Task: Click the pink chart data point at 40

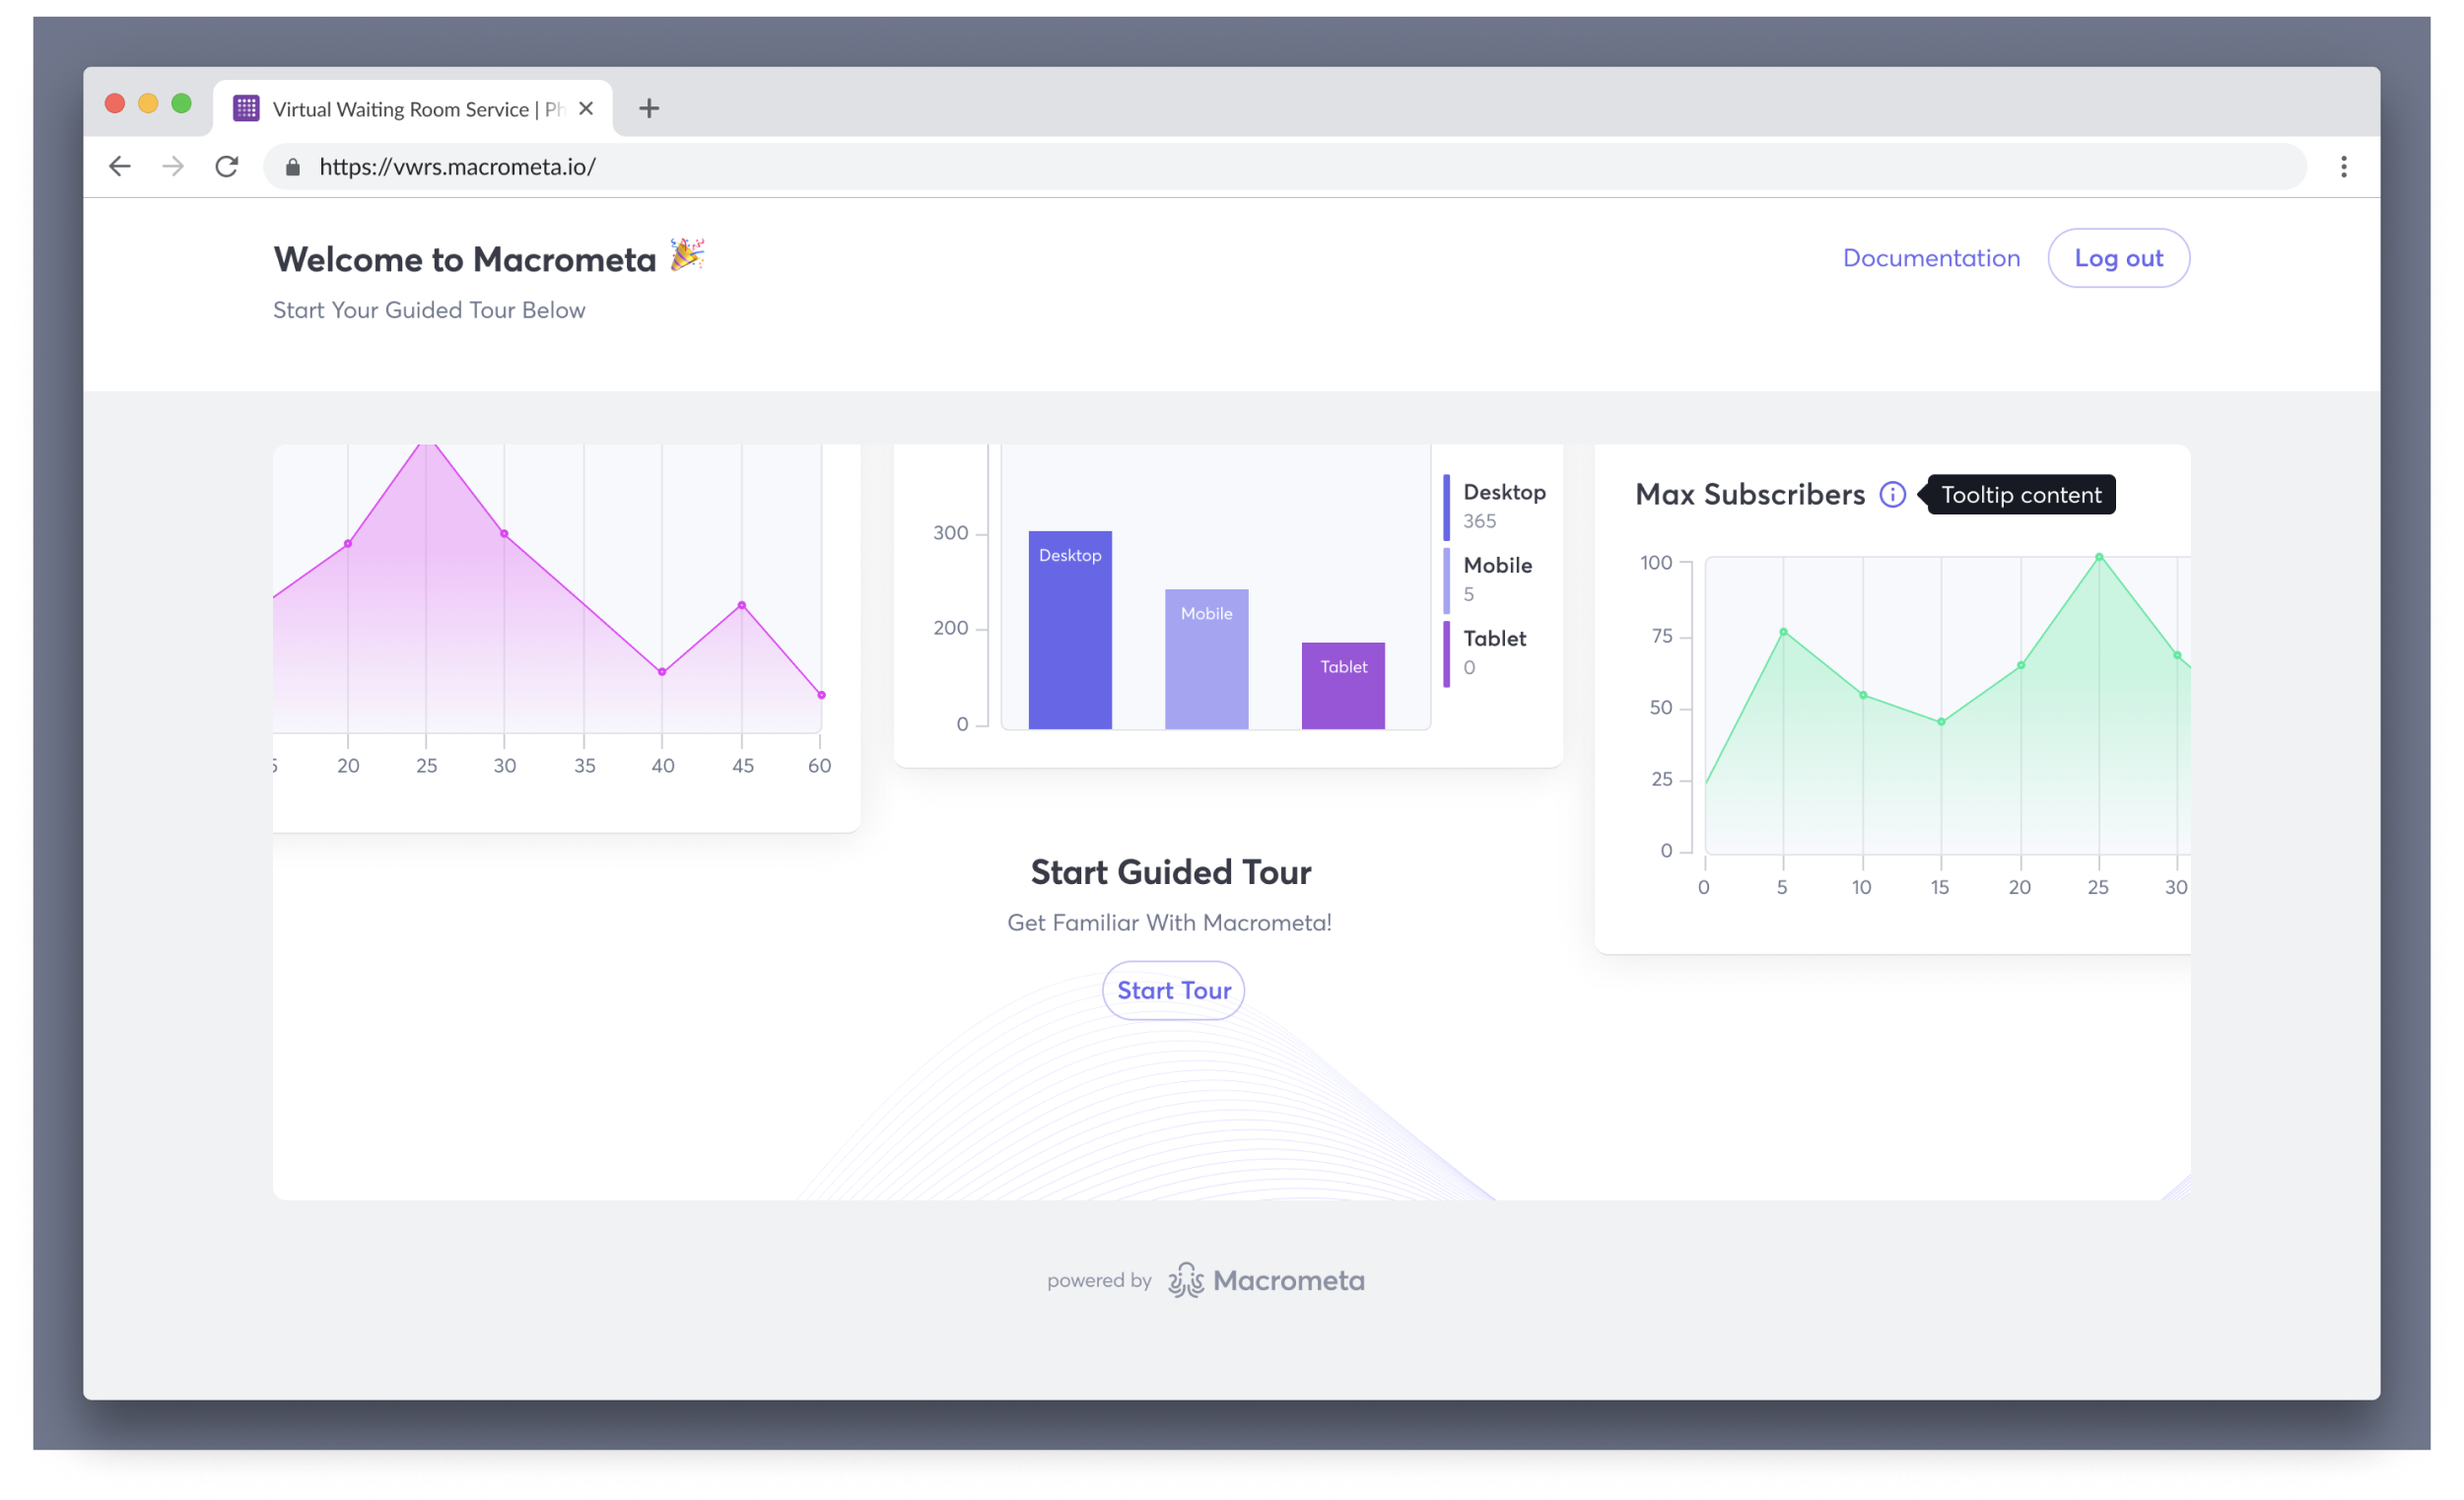Action: pos(662,672)
